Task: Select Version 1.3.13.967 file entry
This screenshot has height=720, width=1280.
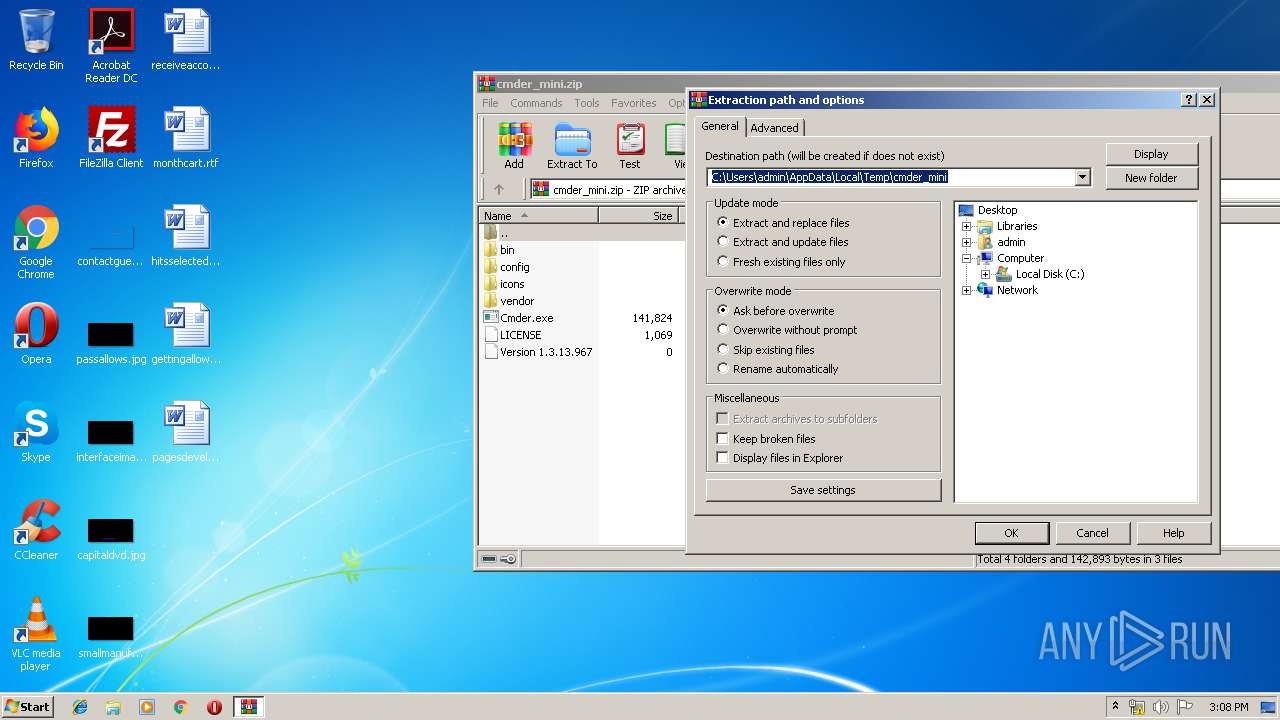Action: (538, 352)
